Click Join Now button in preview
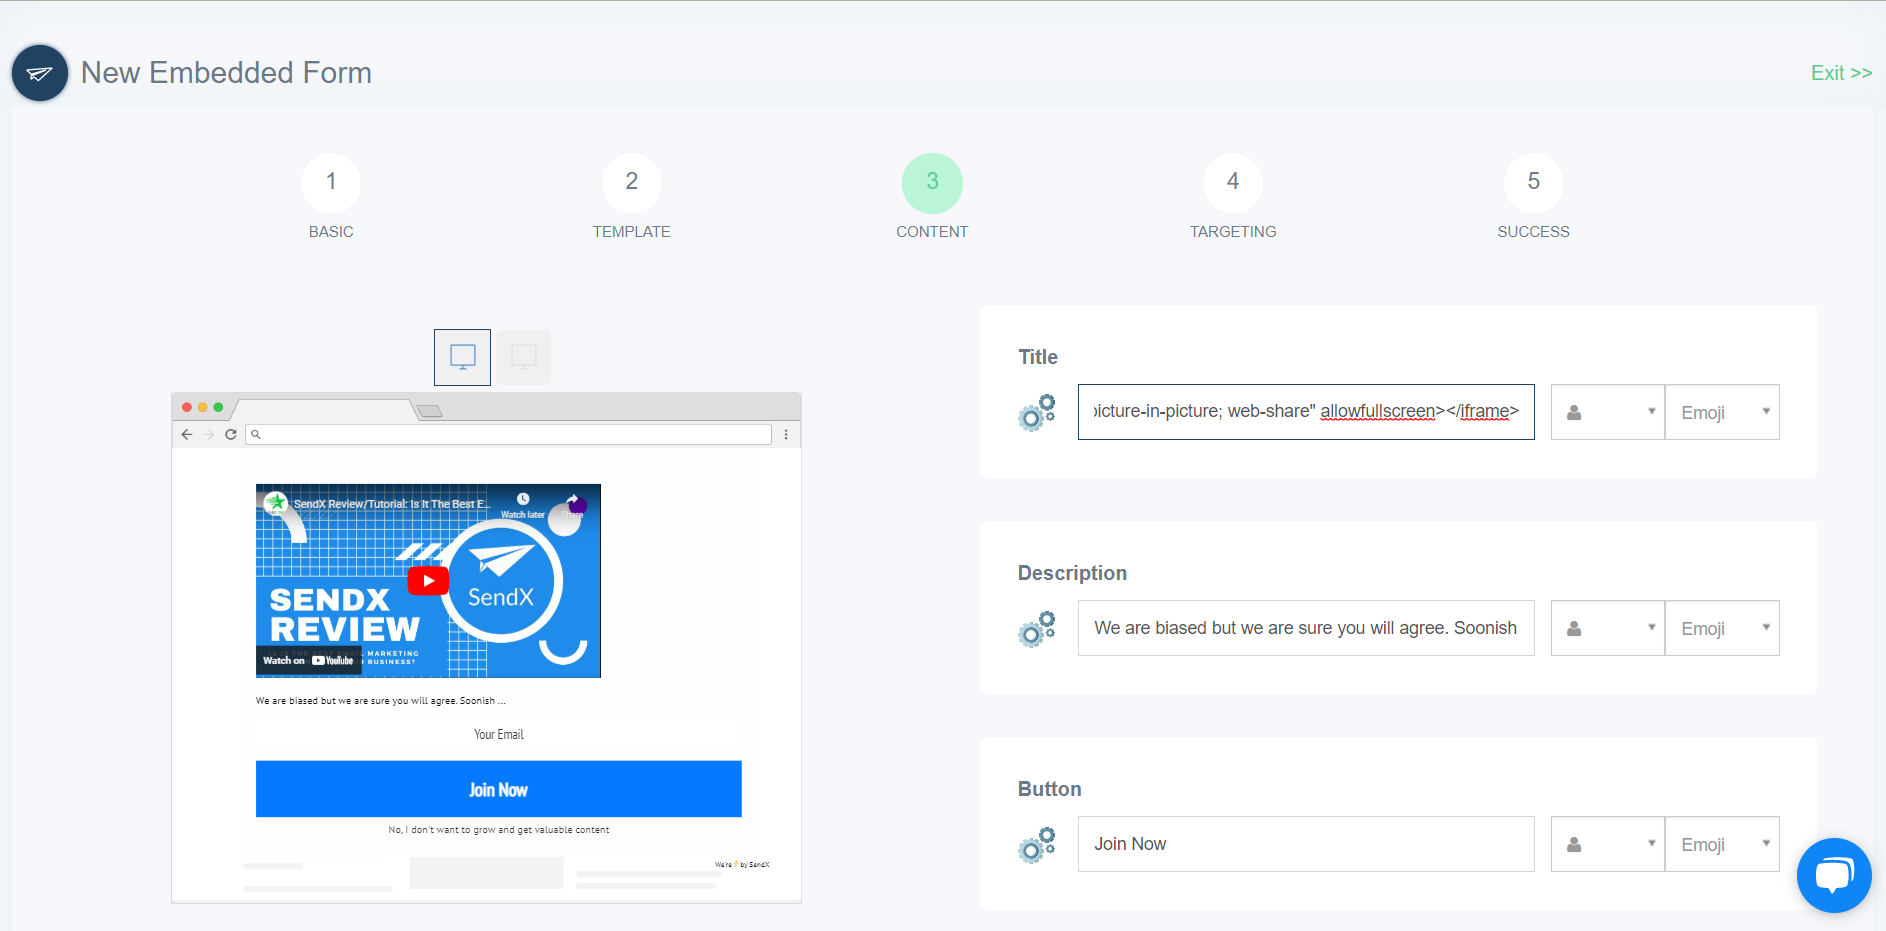 (499, 789)
